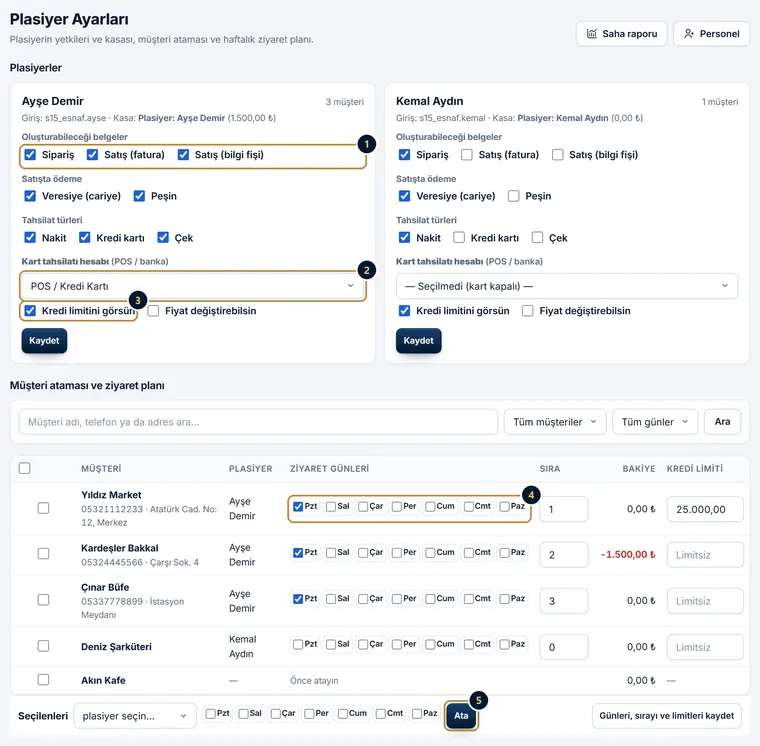Screen dimensions: 760x746
Task: Click numbered marker 1 badge
Action: coord(367,144)
